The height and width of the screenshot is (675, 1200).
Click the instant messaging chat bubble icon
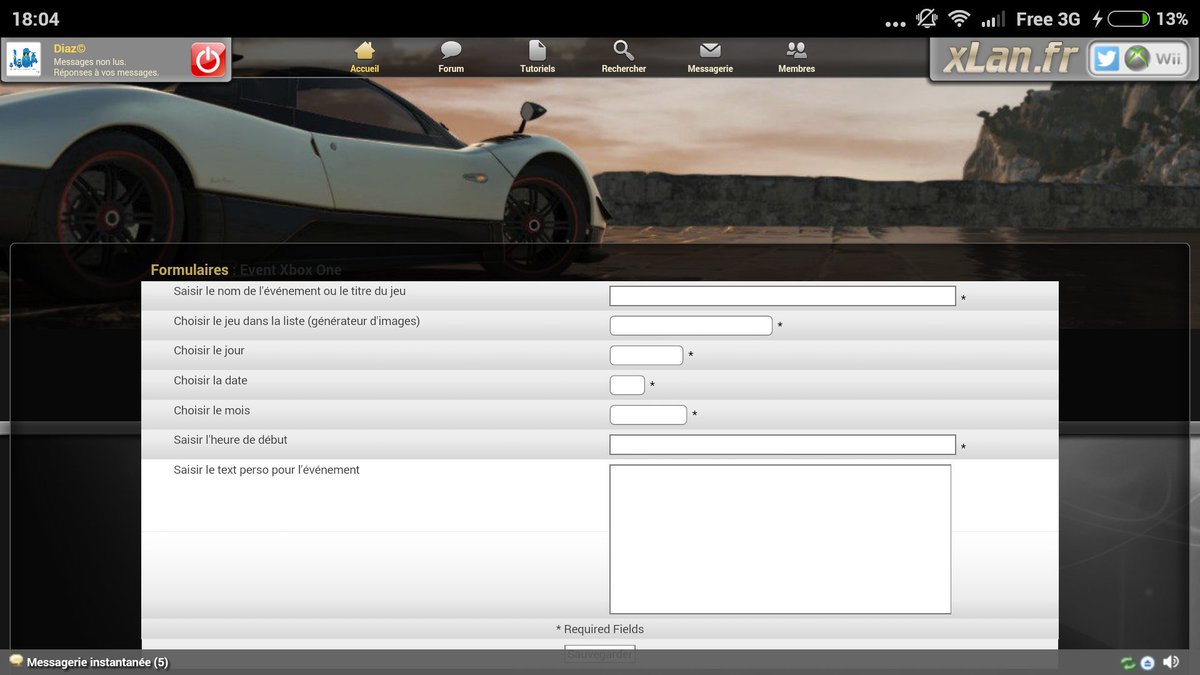(x=16, y=661)
